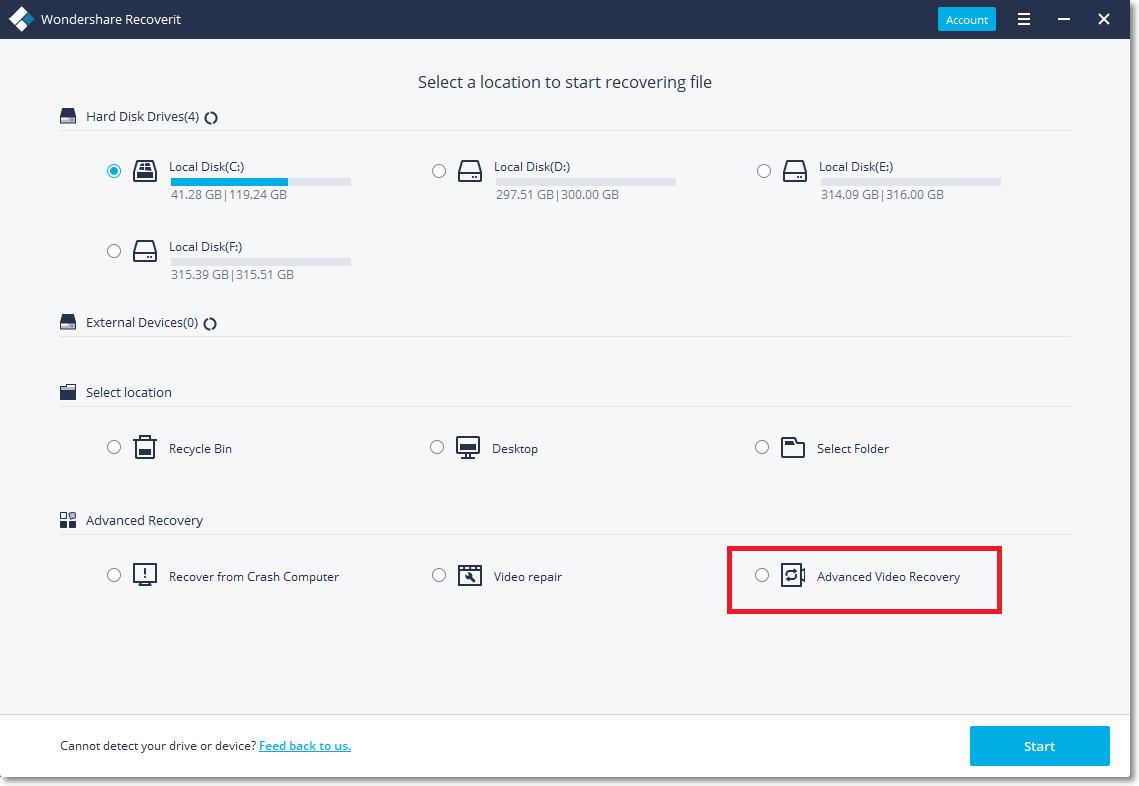Screen dimensions: 1139x786
Task: Click the Recover from Crash Computer label
Action: pyautogui.click(x=254, y=577)
